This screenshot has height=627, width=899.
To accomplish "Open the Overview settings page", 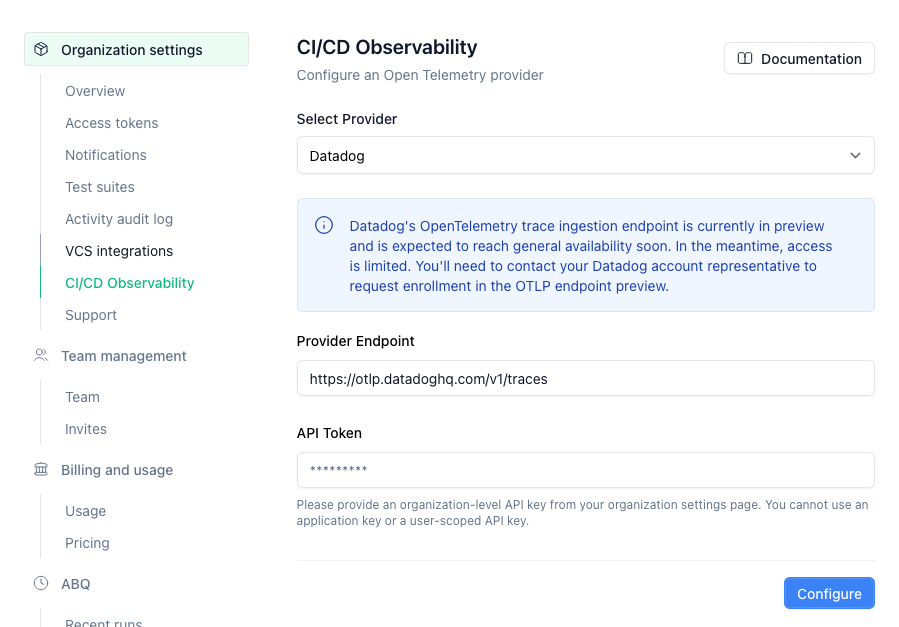I will pos(95,91).
